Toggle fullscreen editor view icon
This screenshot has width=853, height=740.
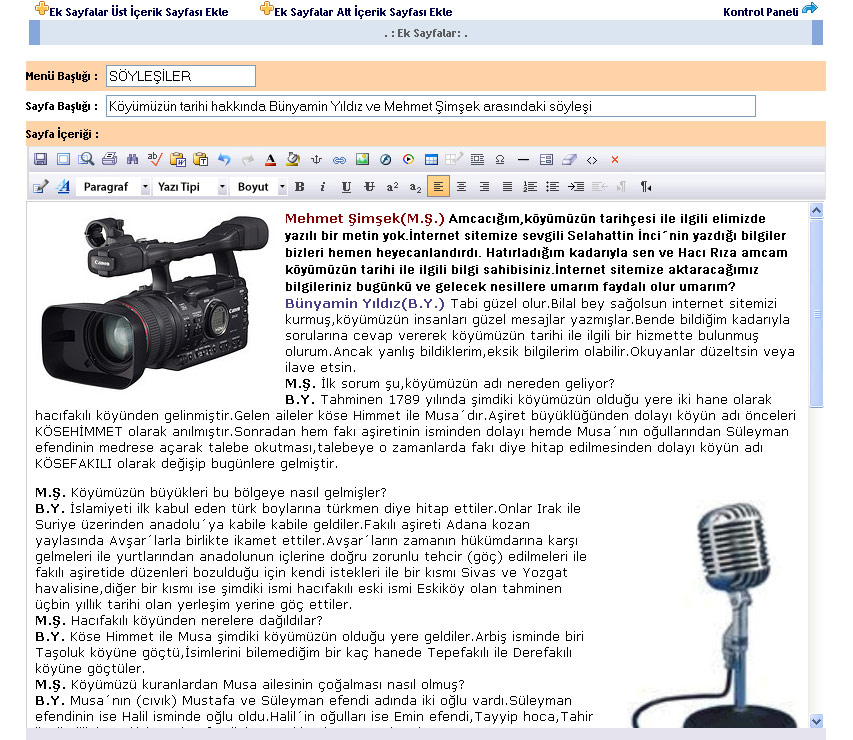point(64,159)
